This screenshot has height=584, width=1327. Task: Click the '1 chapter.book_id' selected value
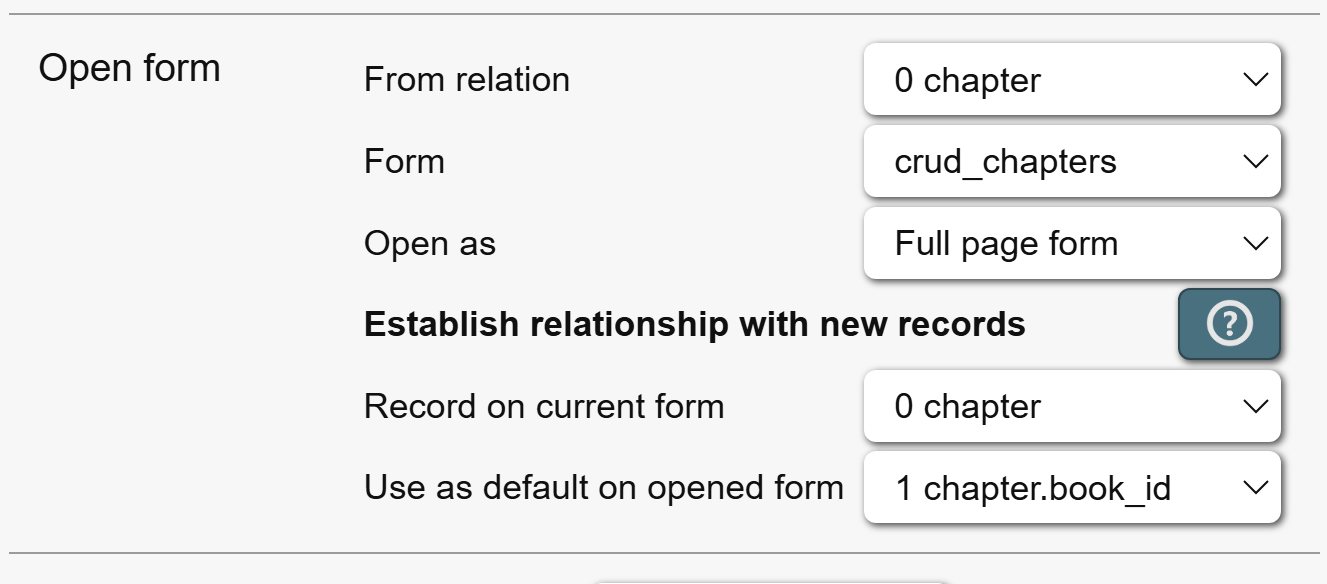click(x=1033, y=488)
